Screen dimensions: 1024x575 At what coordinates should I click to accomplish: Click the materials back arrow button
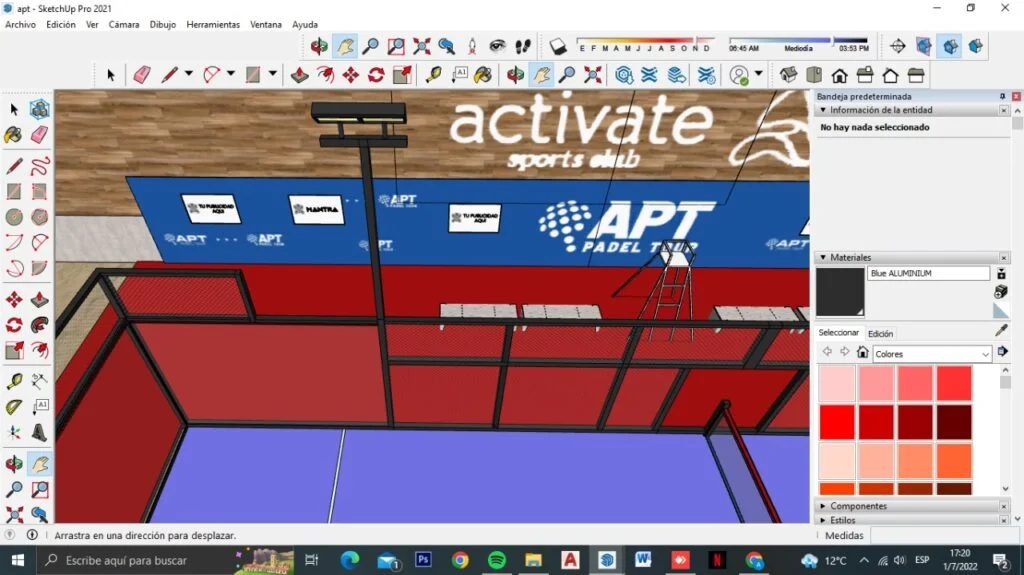coord(827,352)
